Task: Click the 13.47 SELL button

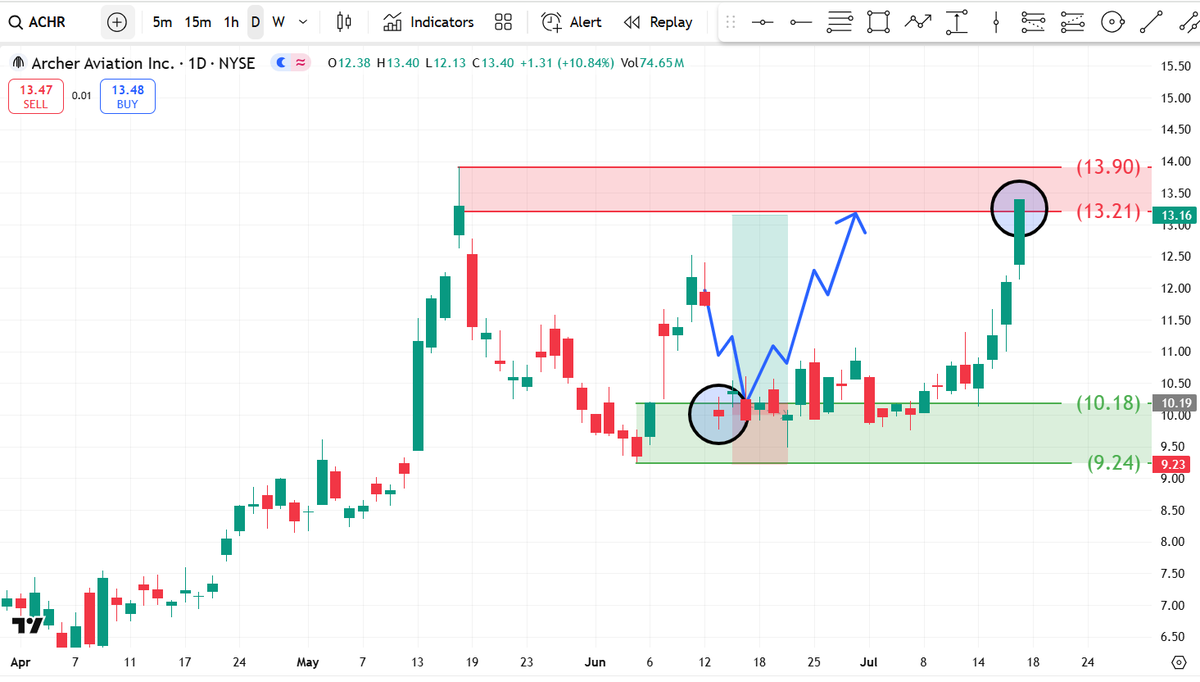Action: [36, 96]
